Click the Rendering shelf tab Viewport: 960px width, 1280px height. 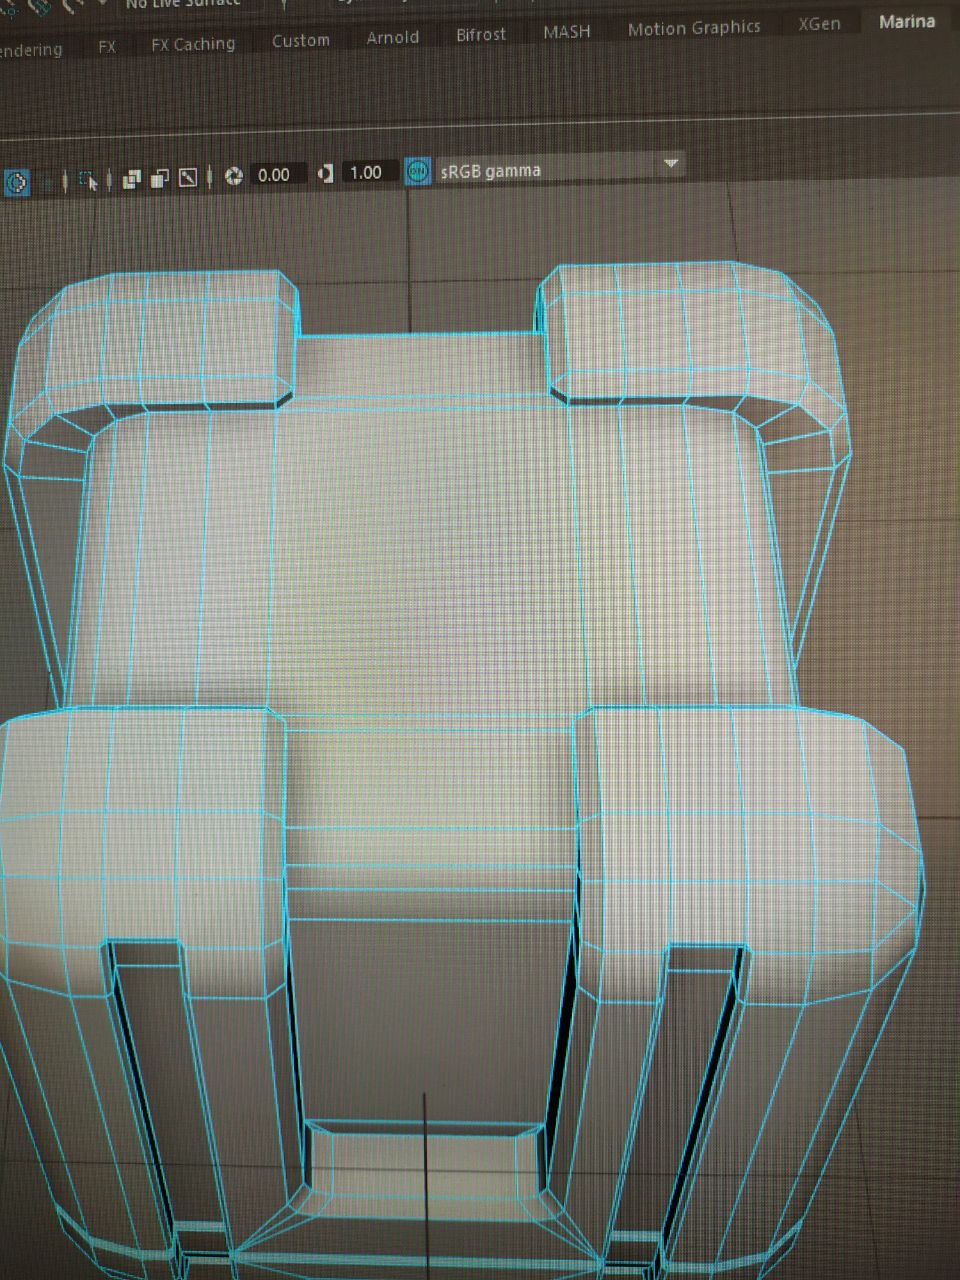30,49
